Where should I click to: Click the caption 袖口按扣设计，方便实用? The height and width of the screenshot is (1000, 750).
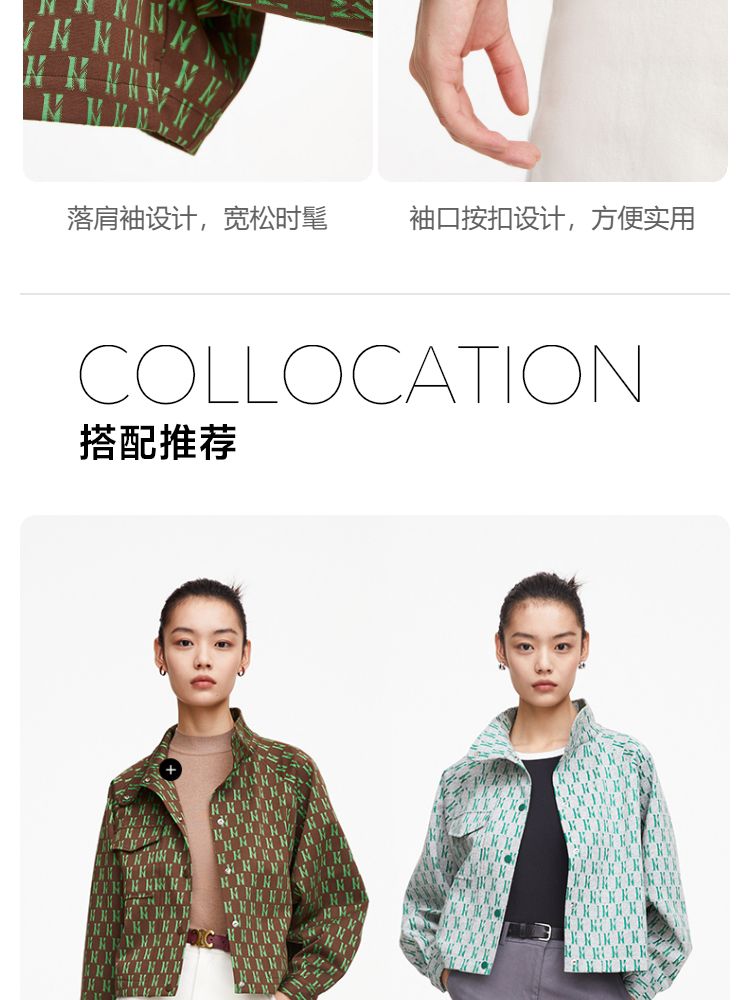tap(552, 218)
